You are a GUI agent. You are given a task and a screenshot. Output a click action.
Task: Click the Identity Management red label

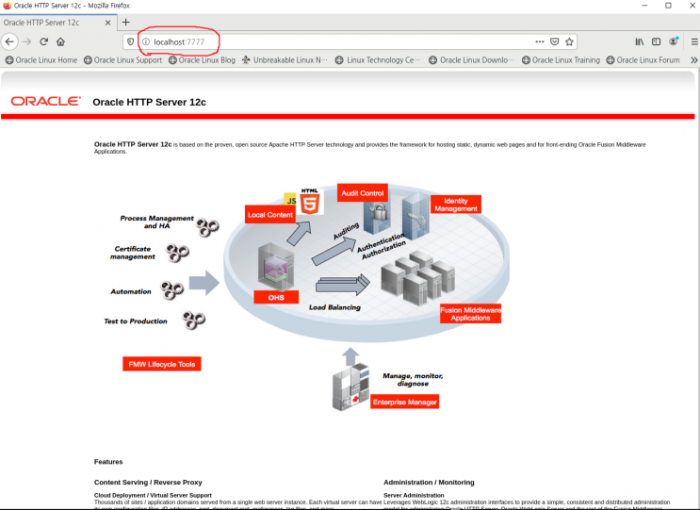[x=456, y=205]
